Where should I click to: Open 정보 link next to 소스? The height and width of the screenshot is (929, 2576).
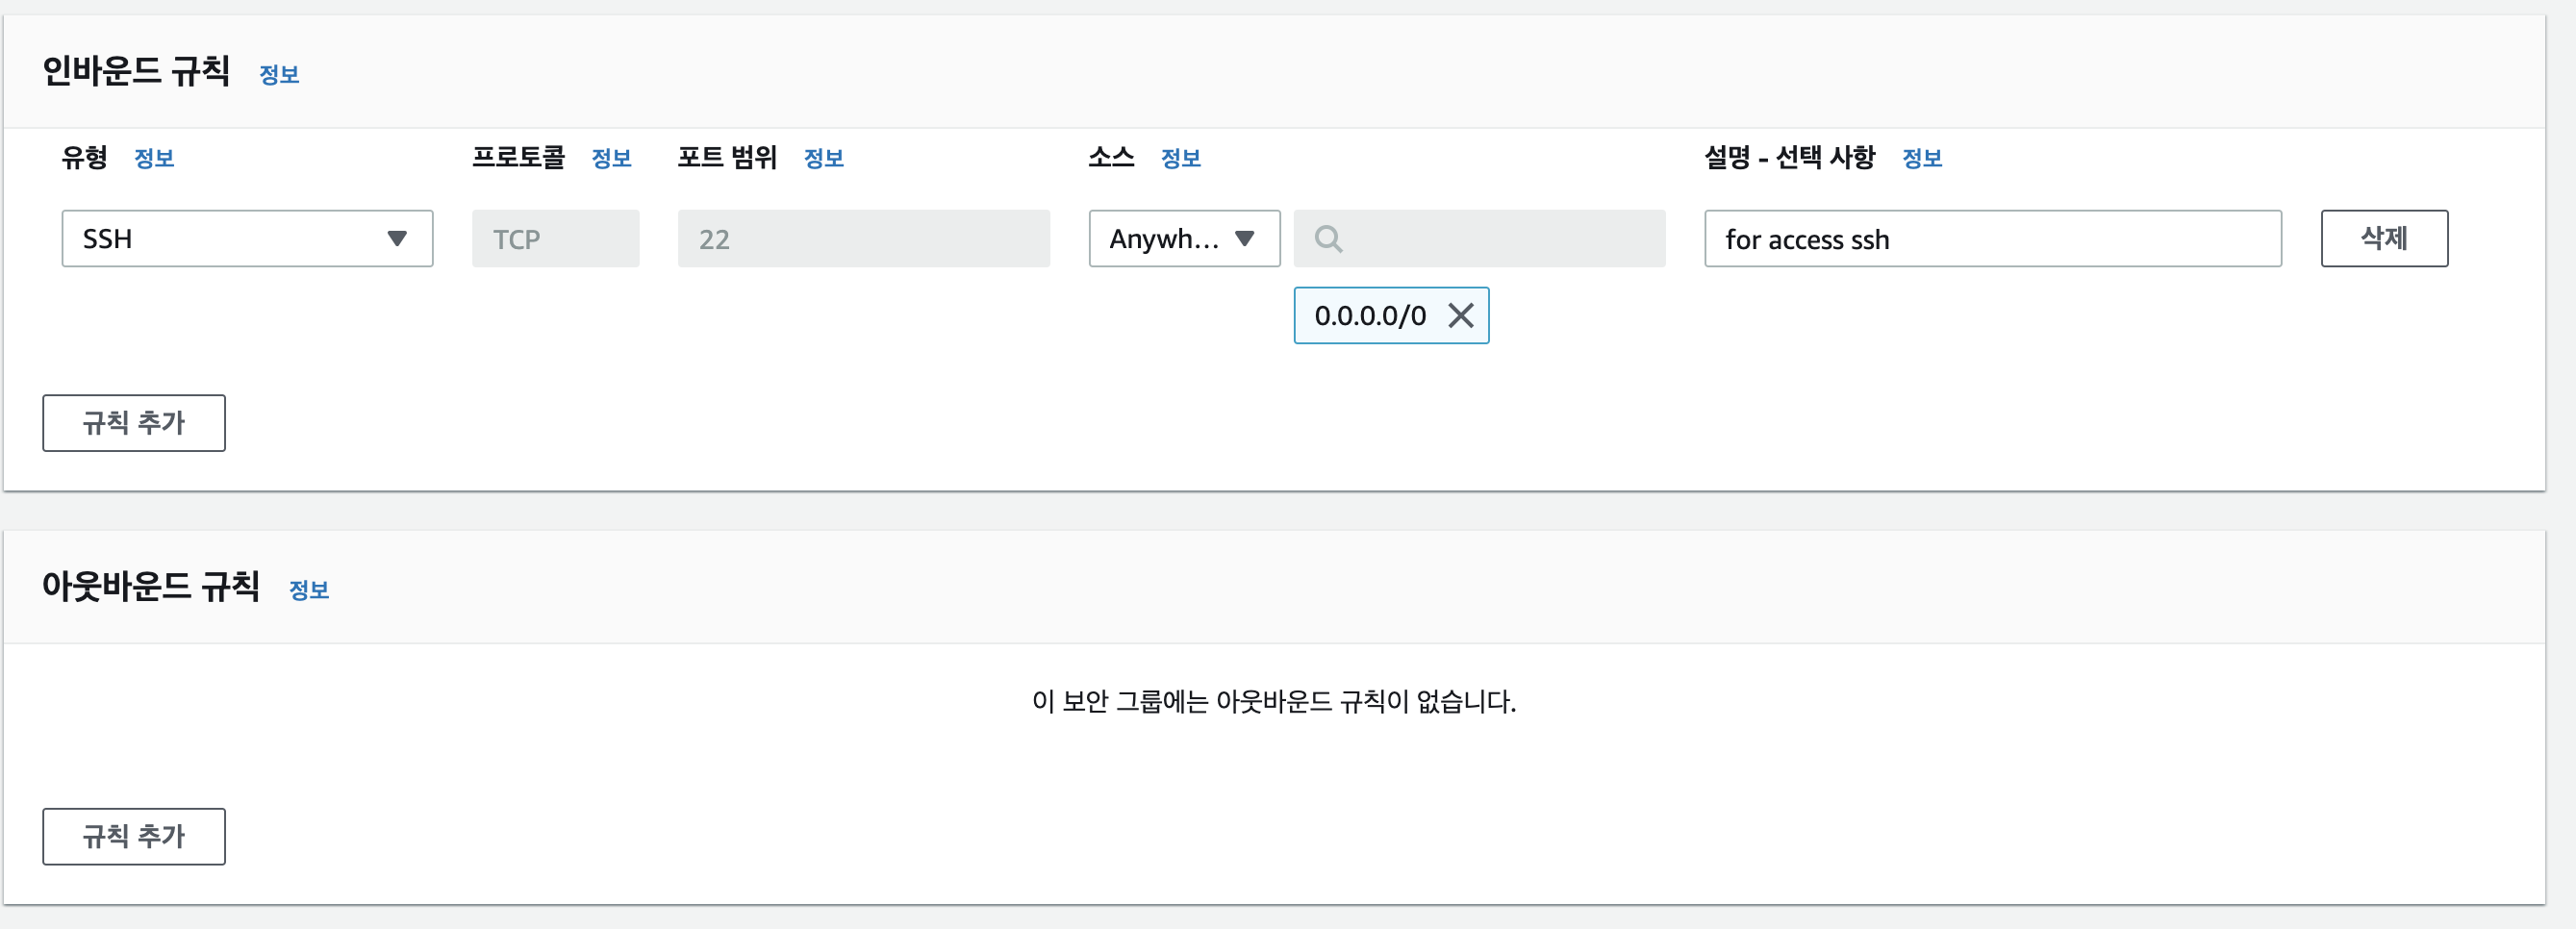(x=1181, y=158)
